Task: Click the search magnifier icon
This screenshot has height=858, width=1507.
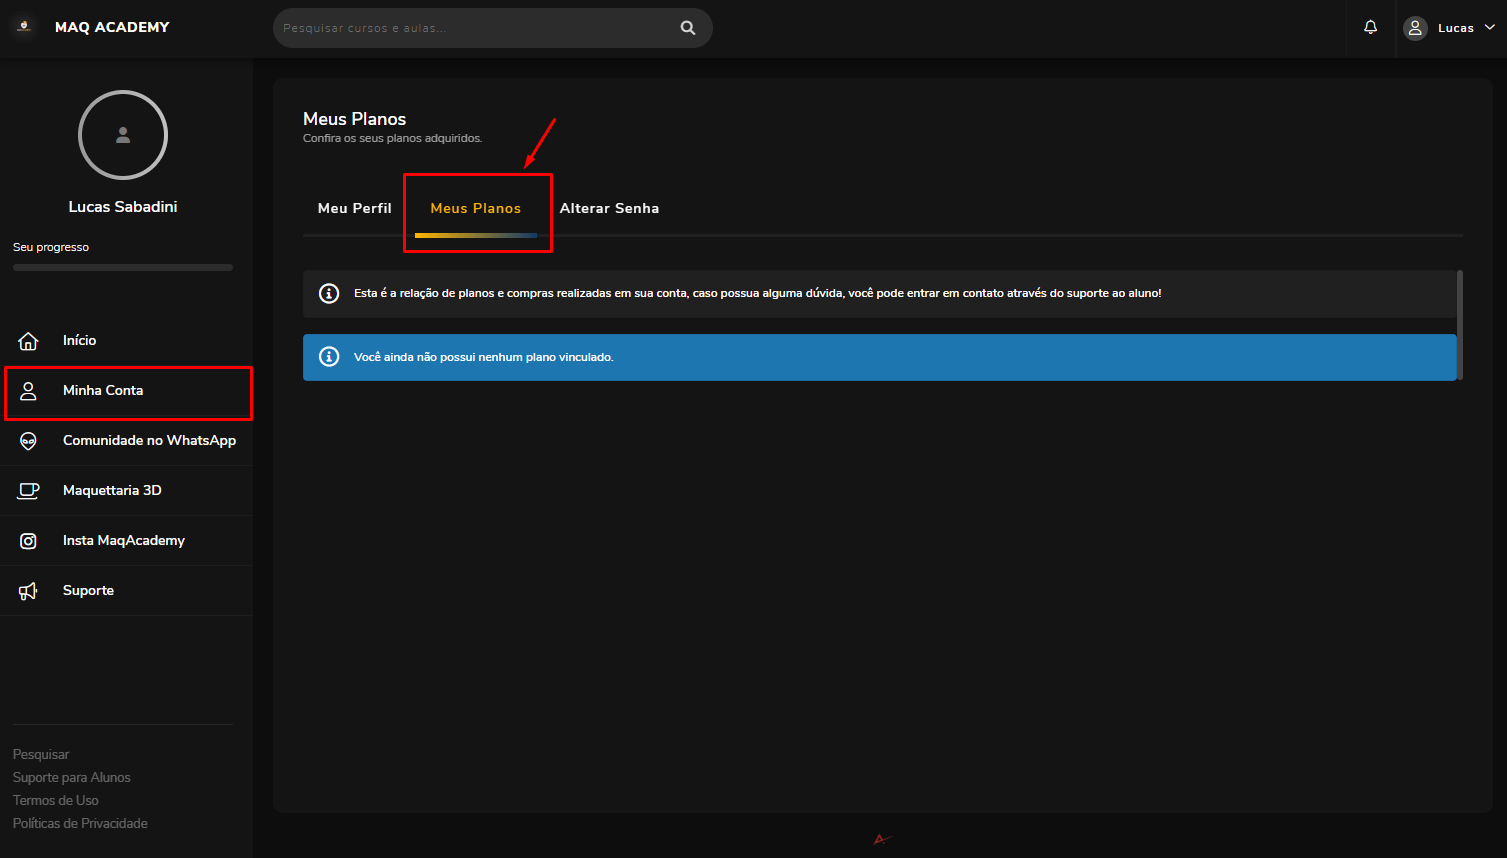Action: point(688,28)
